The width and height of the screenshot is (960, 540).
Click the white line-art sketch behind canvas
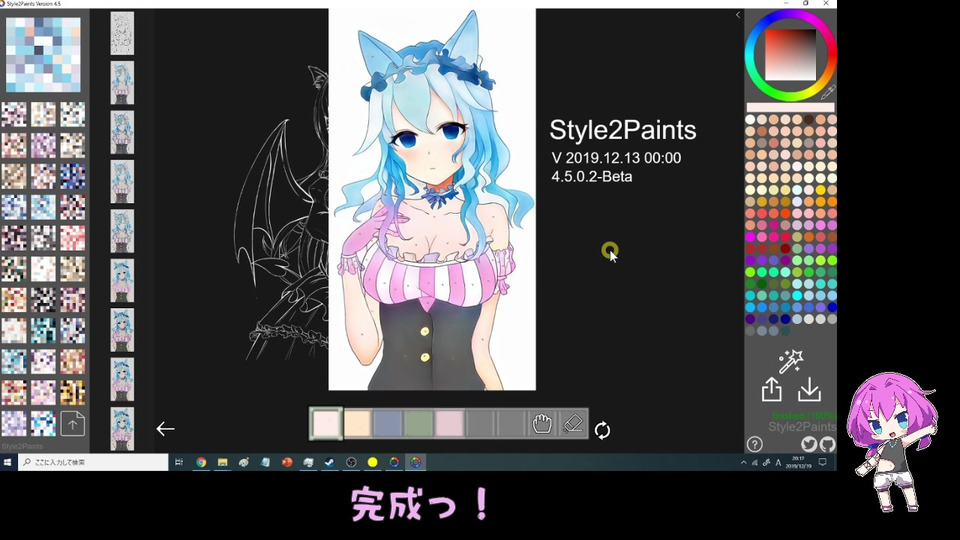[282, 214]
